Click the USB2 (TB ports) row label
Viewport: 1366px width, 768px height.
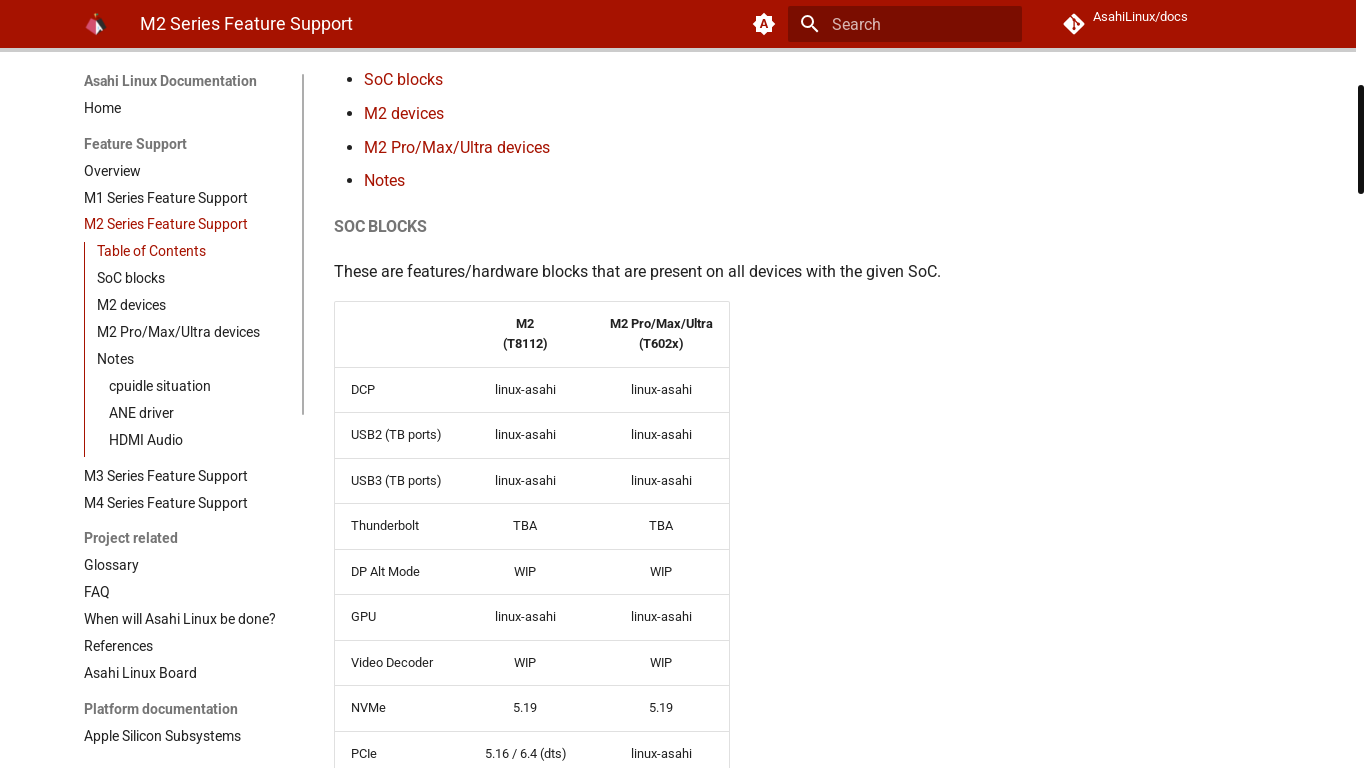click(396, 435)
